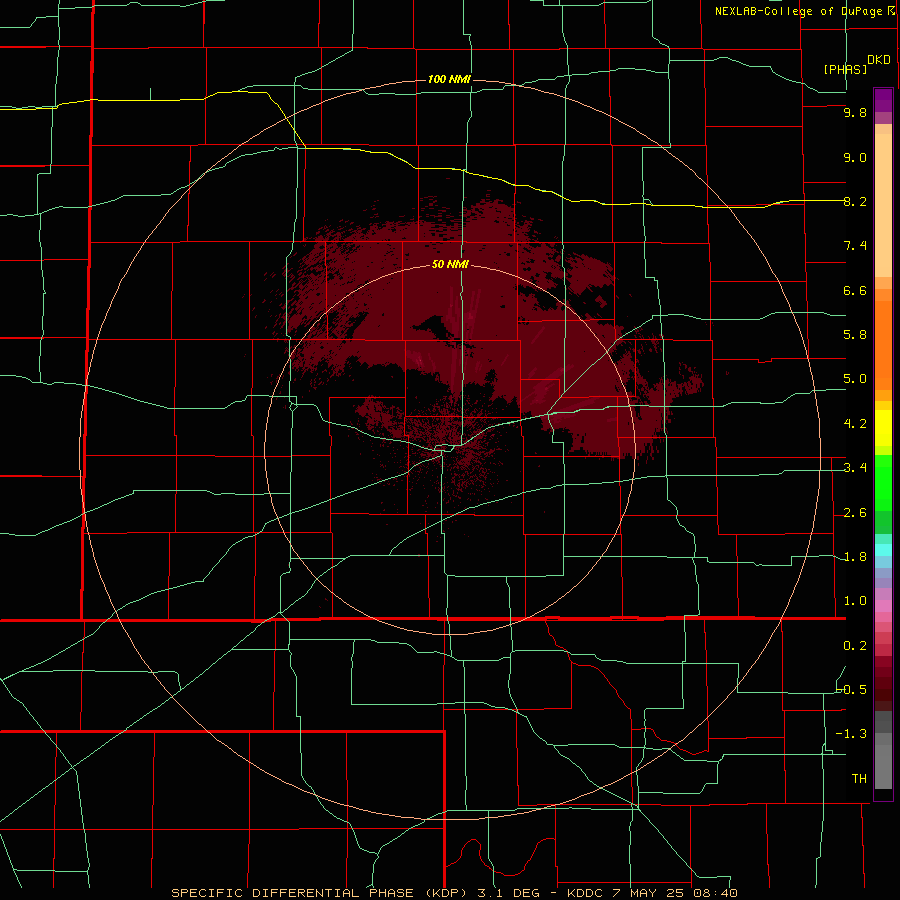The image size is (900, 900).
Task: Click the 1.0 value on the scale
Action: (855, 601)
